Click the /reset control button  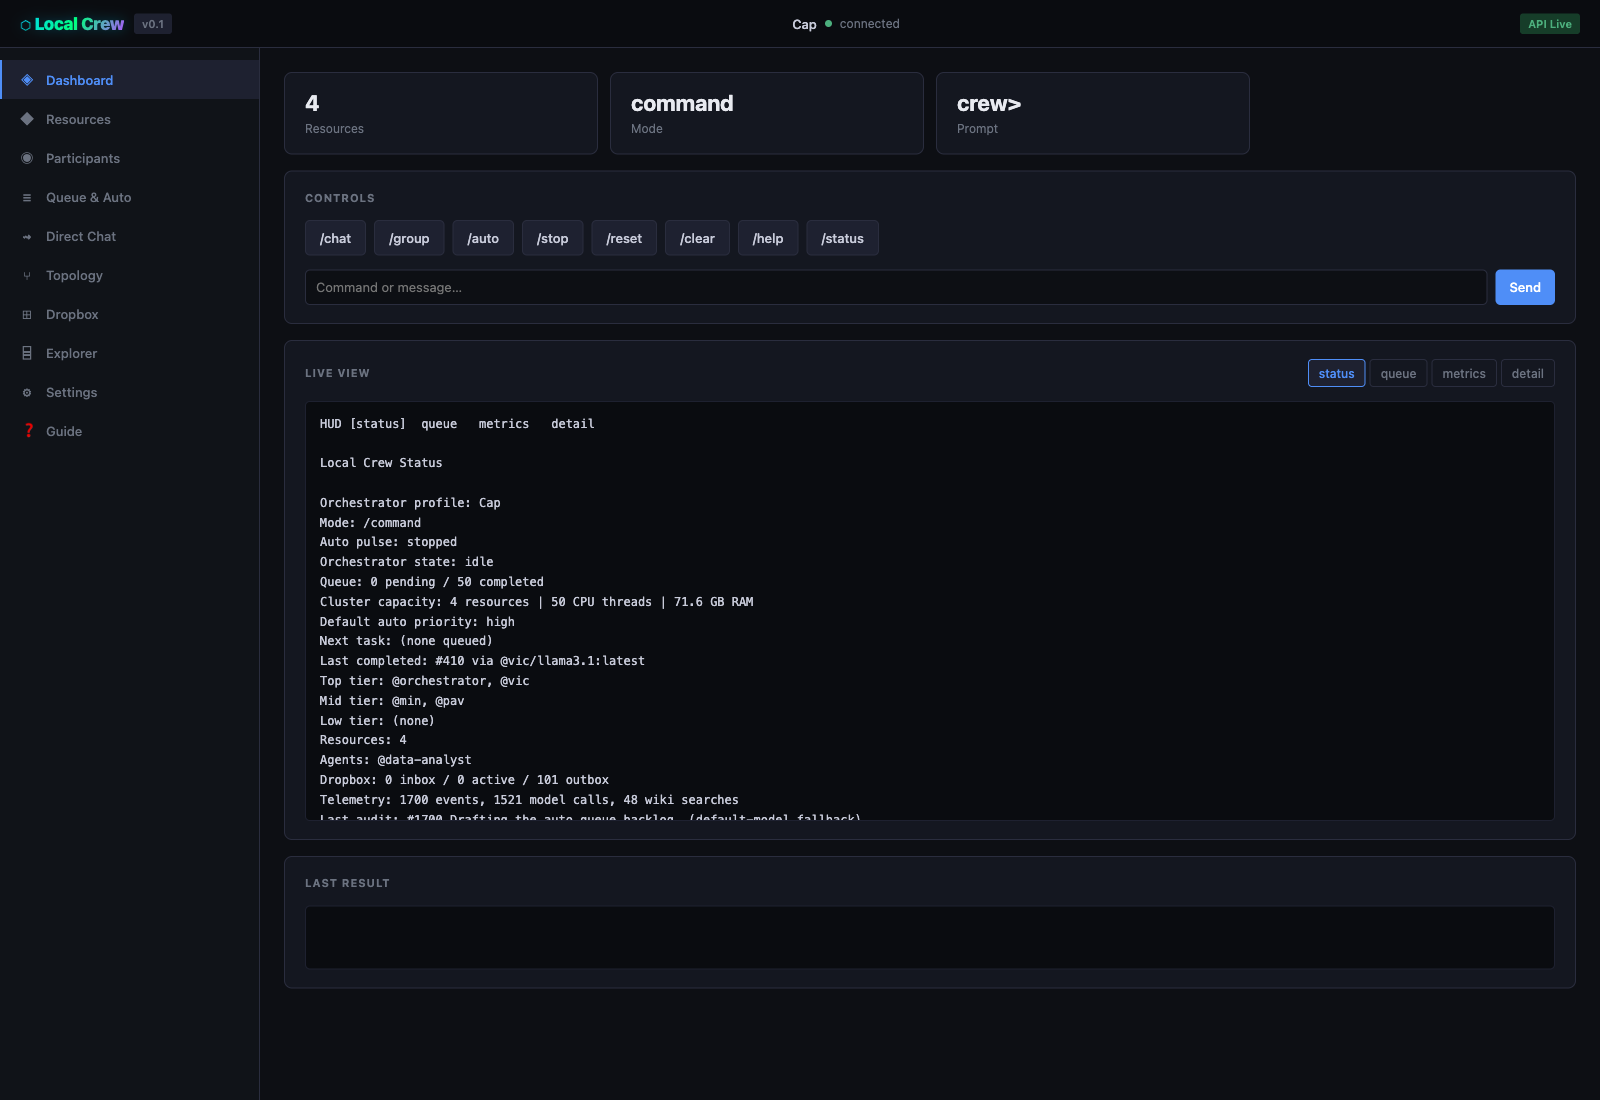(624, 238)
